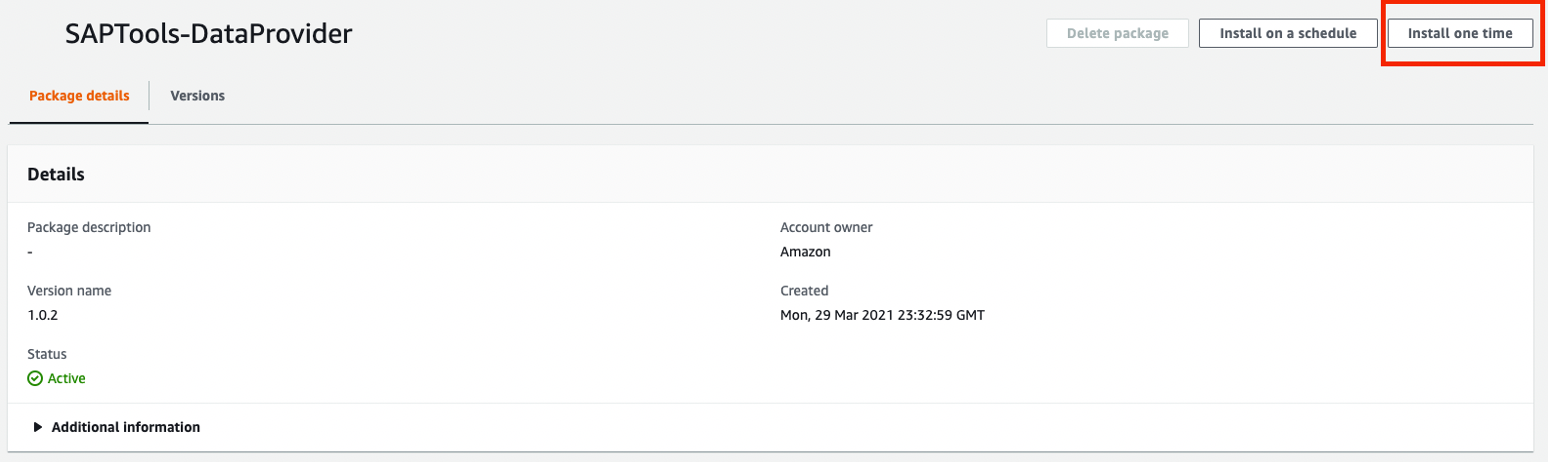The height and width of the screenshot is (462, 1548).
Task: Select the 1.0.2 version value
Action: coord(44,315)
